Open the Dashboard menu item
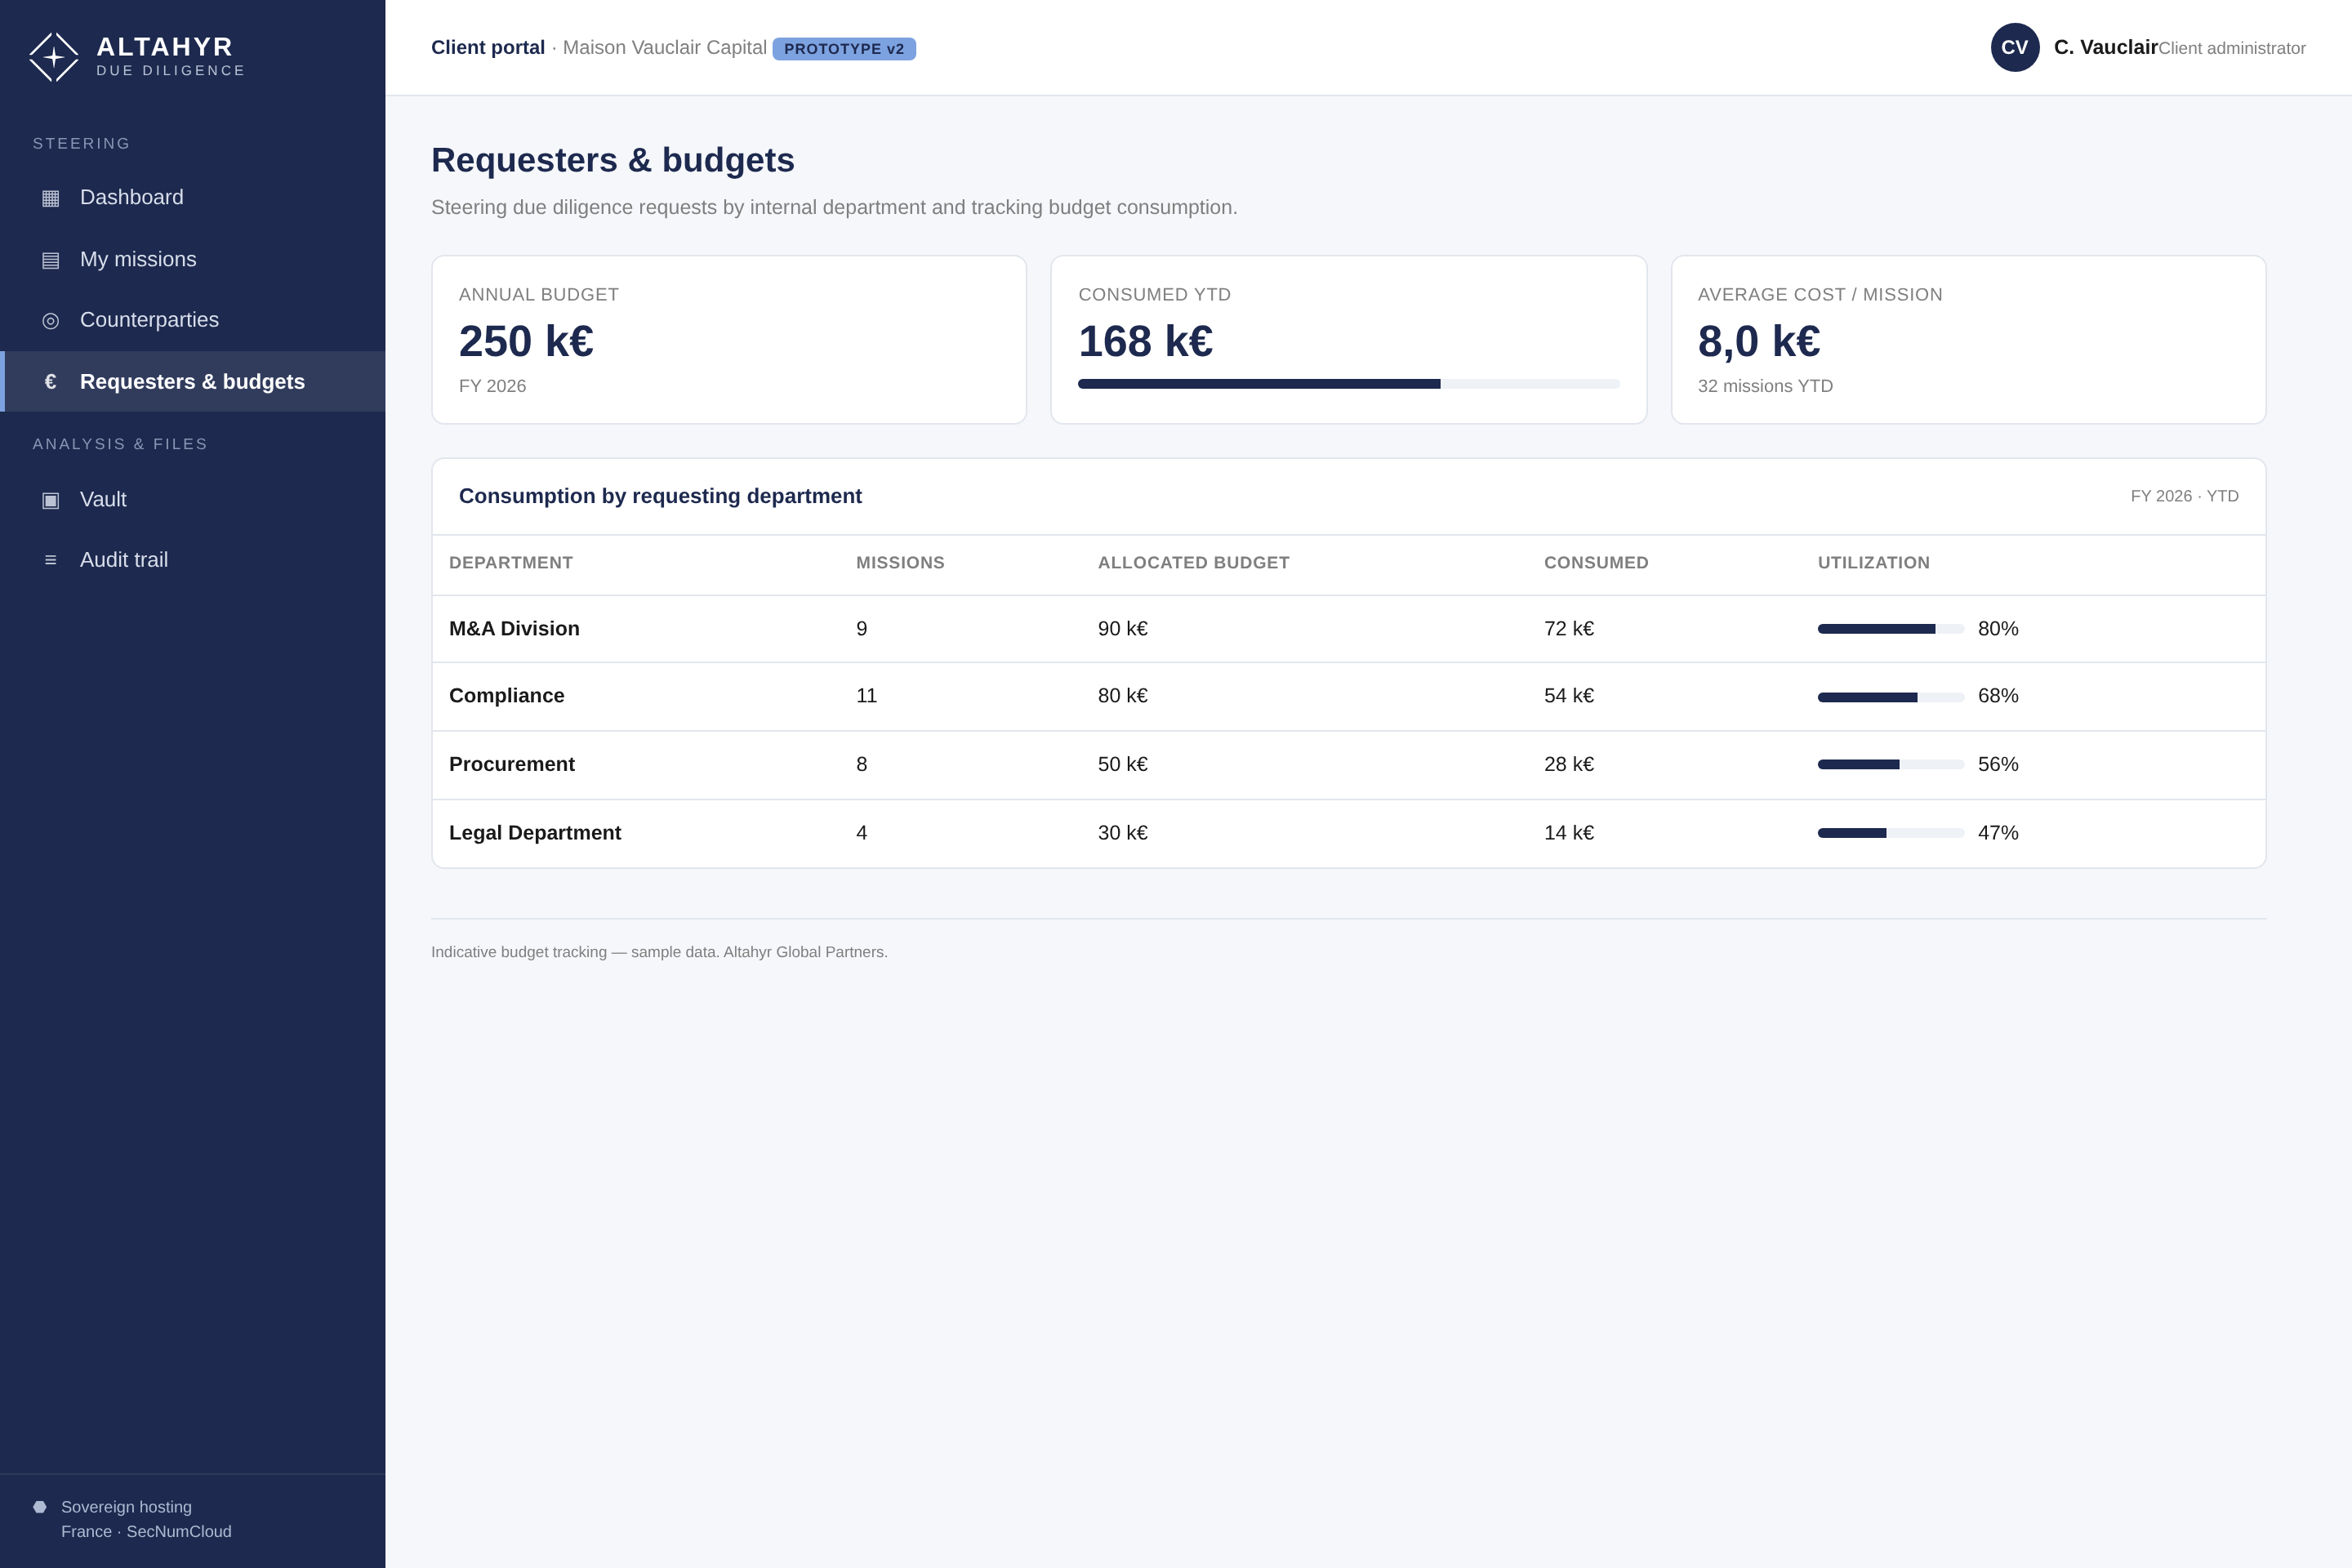The width and height of the screenshot is (2352, 1568). pos(193,197)
